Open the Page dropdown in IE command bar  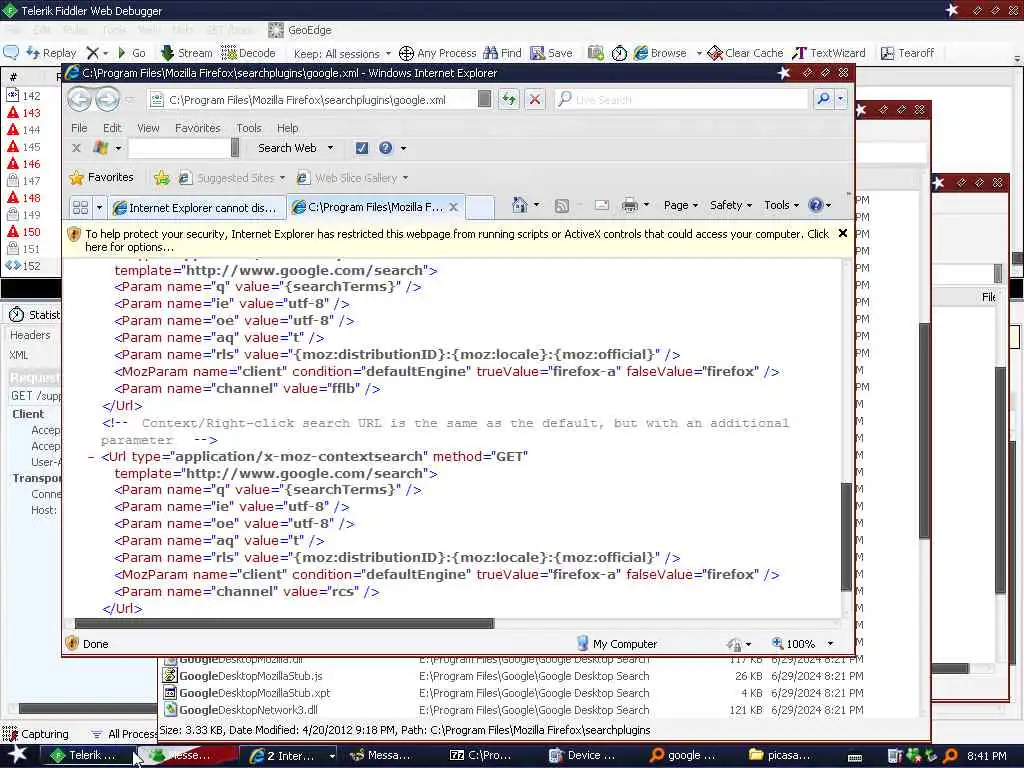pos(681,205)
